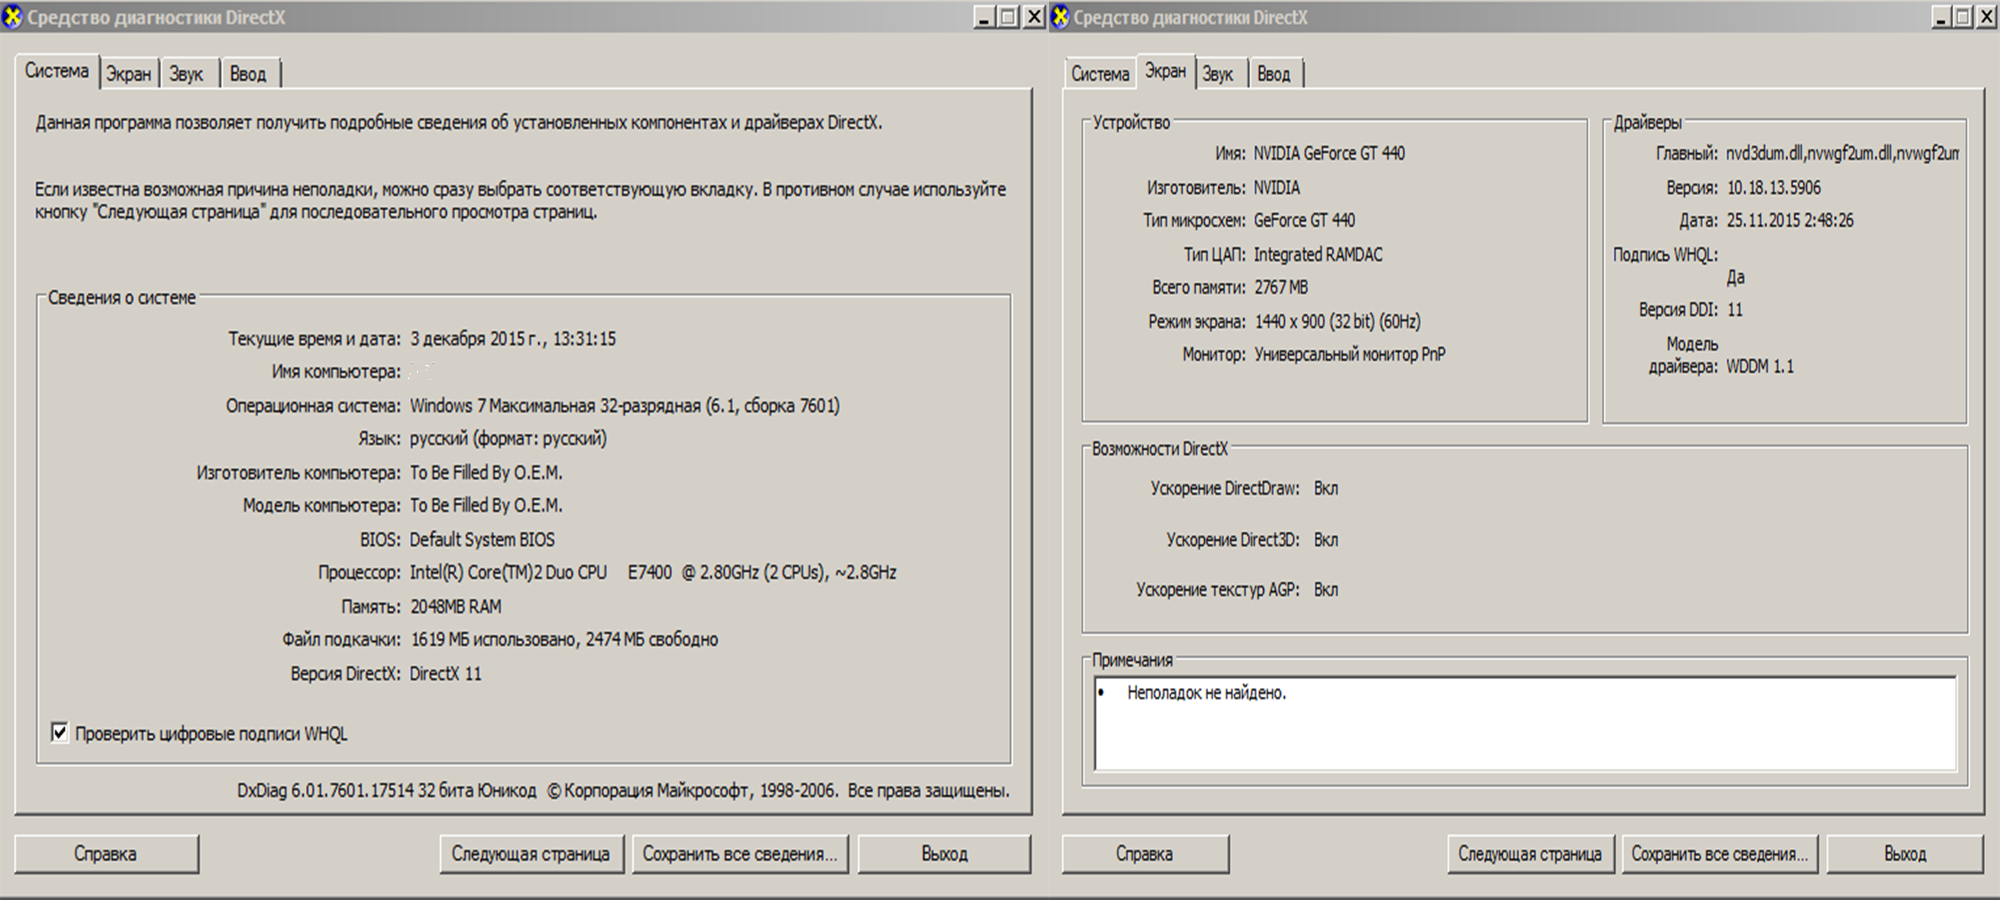This screenshot has height=900, width=2000.
Task: Click the AGP texture acceleration Вкл value
Action: pos(1326,590)
